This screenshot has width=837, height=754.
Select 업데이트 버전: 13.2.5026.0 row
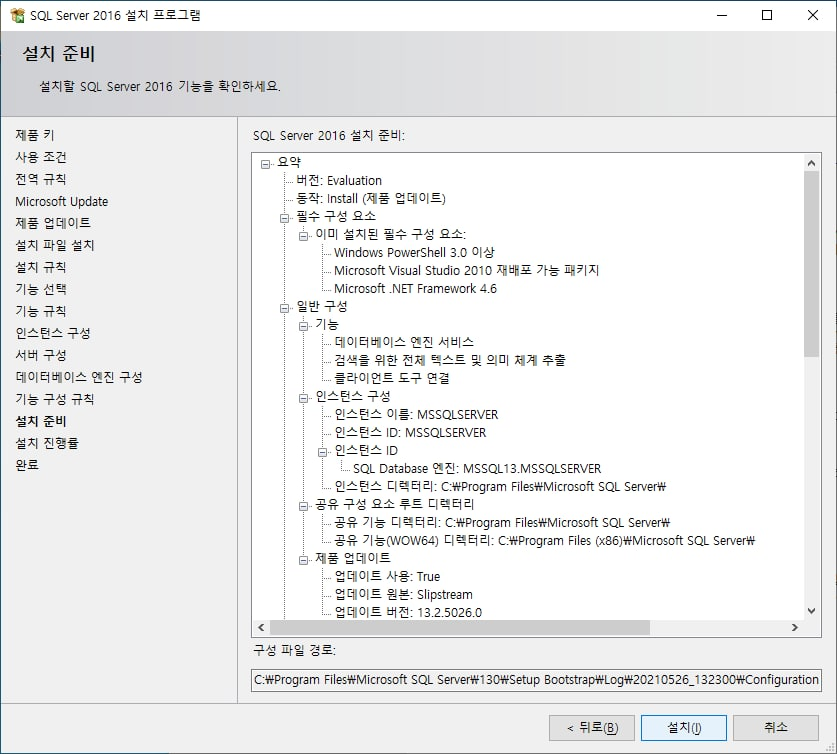pos(408,613)
